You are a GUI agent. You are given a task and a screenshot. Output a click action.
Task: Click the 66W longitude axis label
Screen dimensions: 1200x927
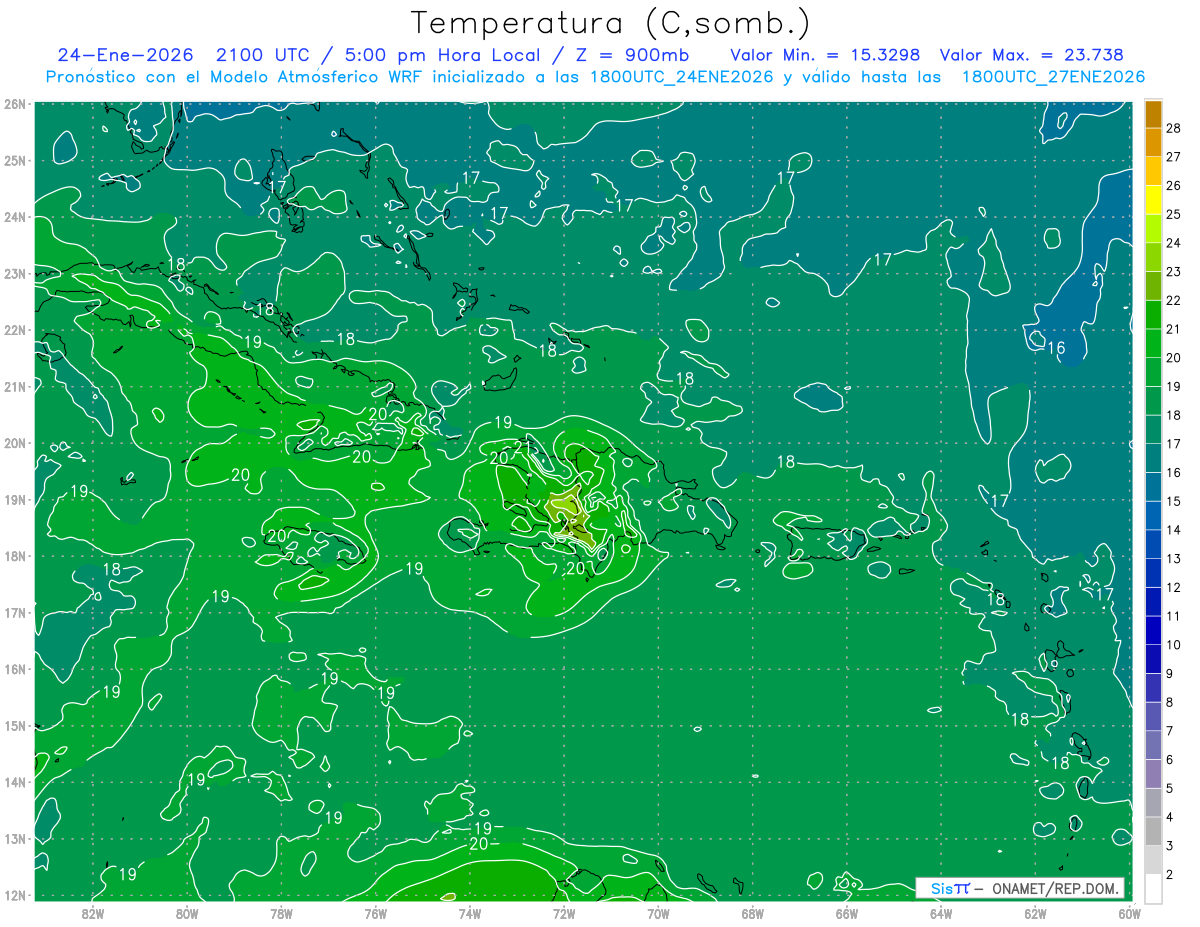(x=846, y=913)
